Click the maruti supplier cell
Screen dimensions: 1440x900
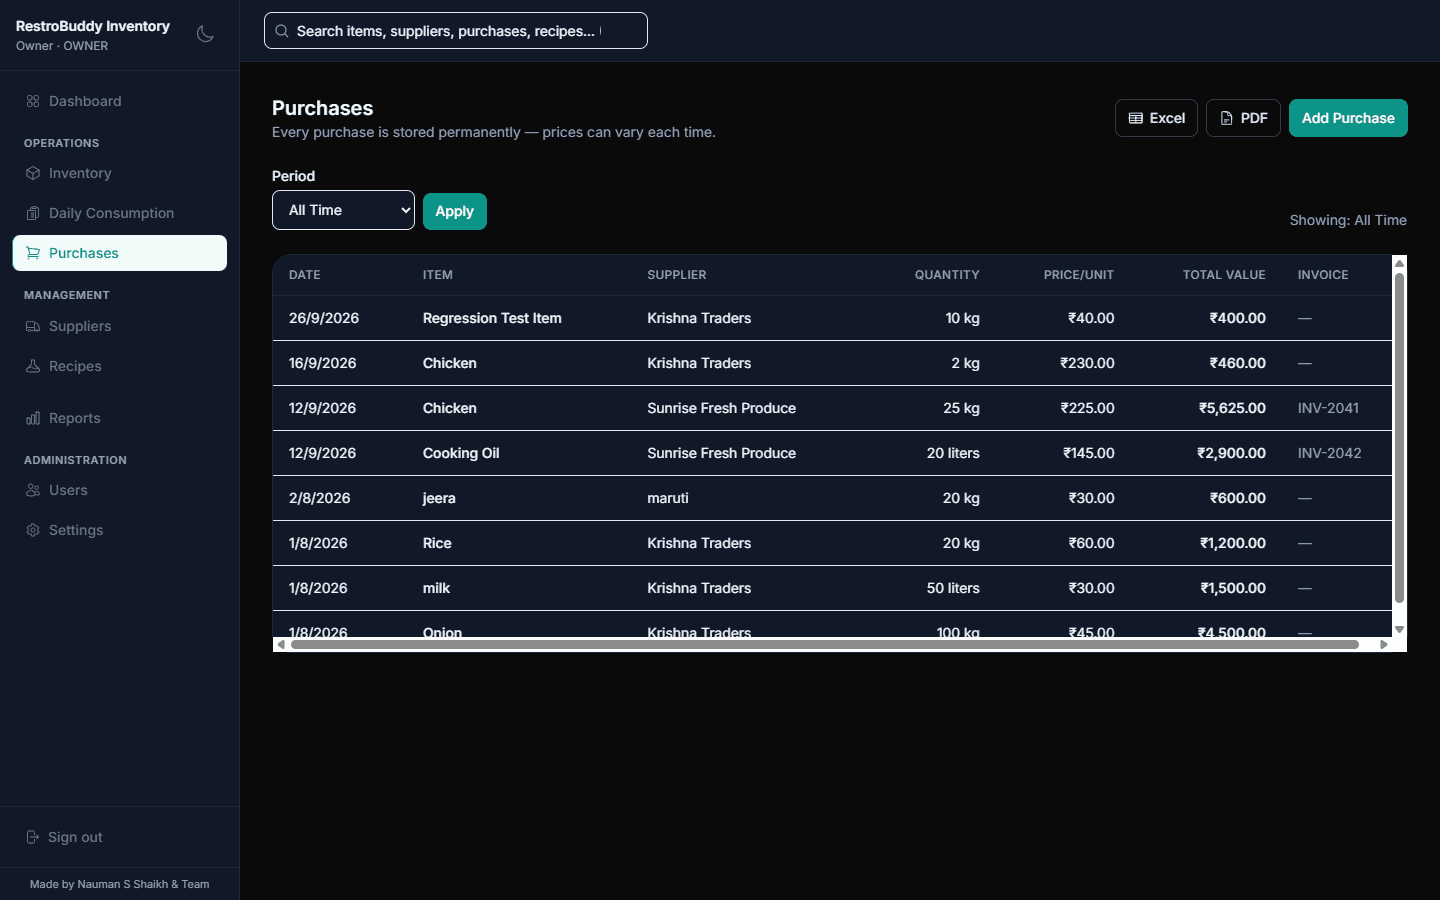pos(668,498)
